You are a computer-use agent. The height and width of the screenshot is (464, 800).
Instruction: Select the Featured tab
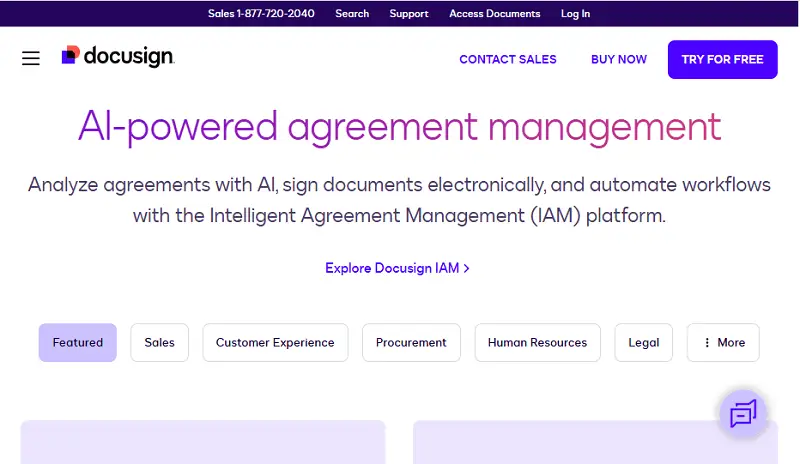pyautogui.click(x=78, y=343)
